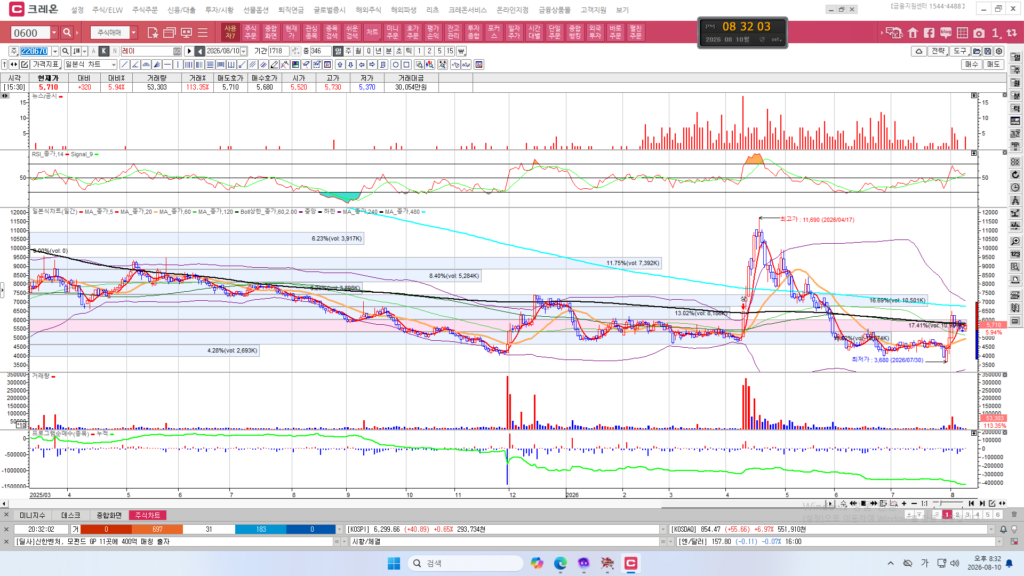
Task: Expand the date 2026/08/10 picker dropdown
Action: coord(244,51)
